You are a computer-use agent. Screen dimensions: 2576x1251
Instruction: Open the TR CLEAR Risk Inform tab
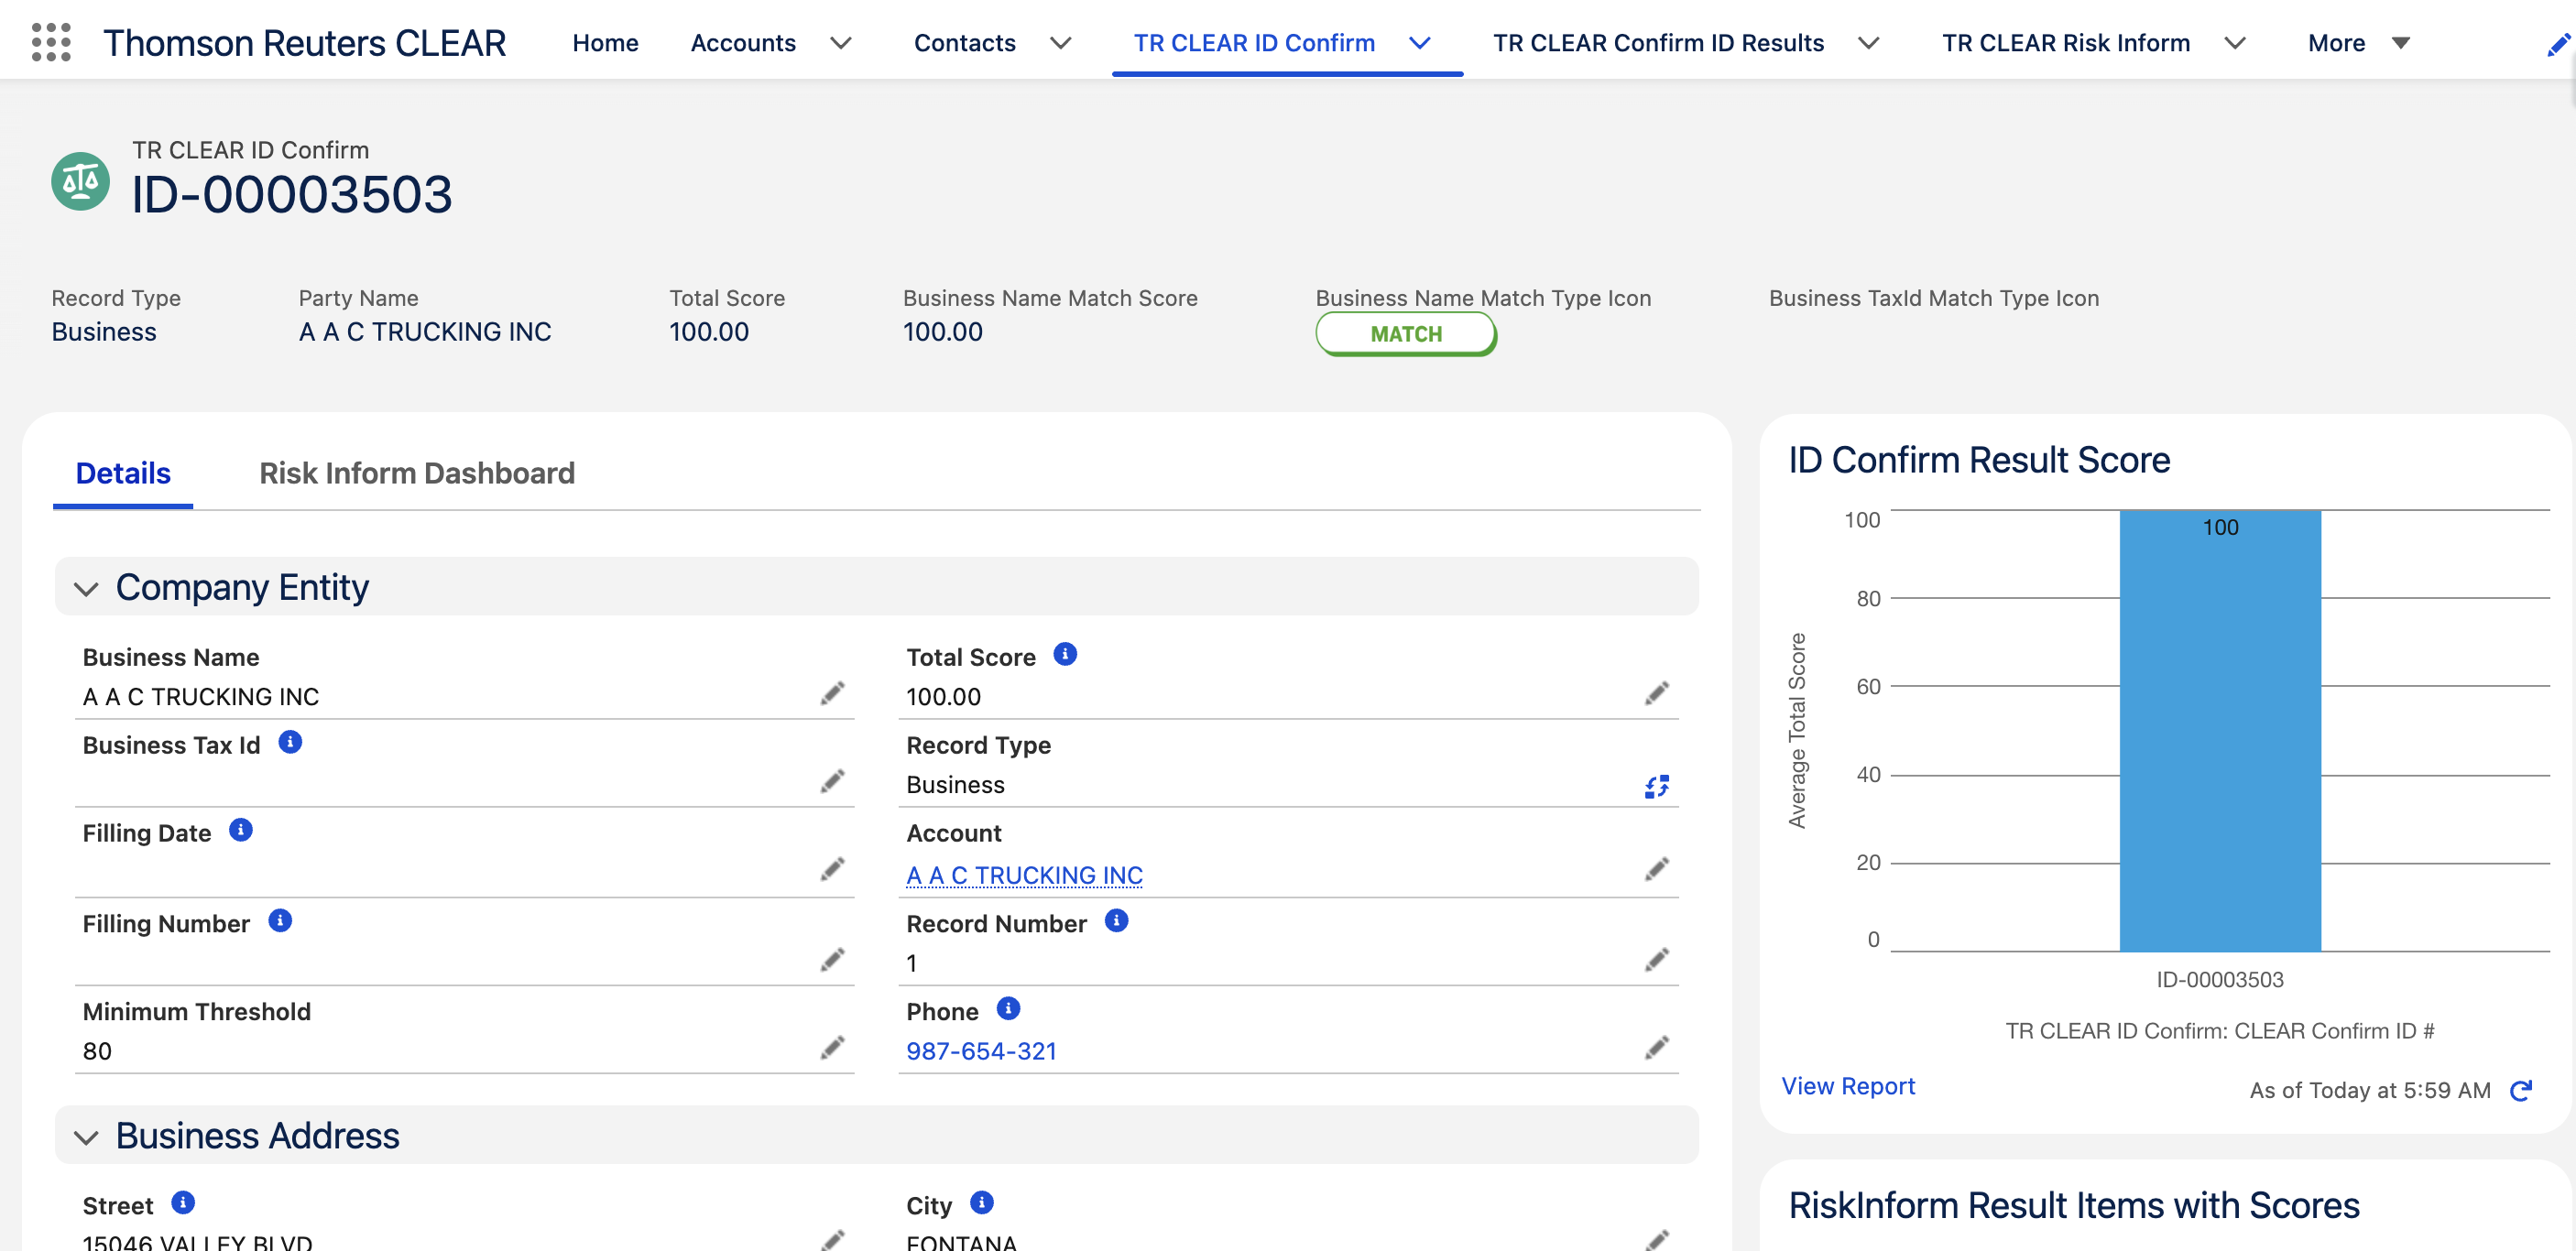coord(2065,43)
